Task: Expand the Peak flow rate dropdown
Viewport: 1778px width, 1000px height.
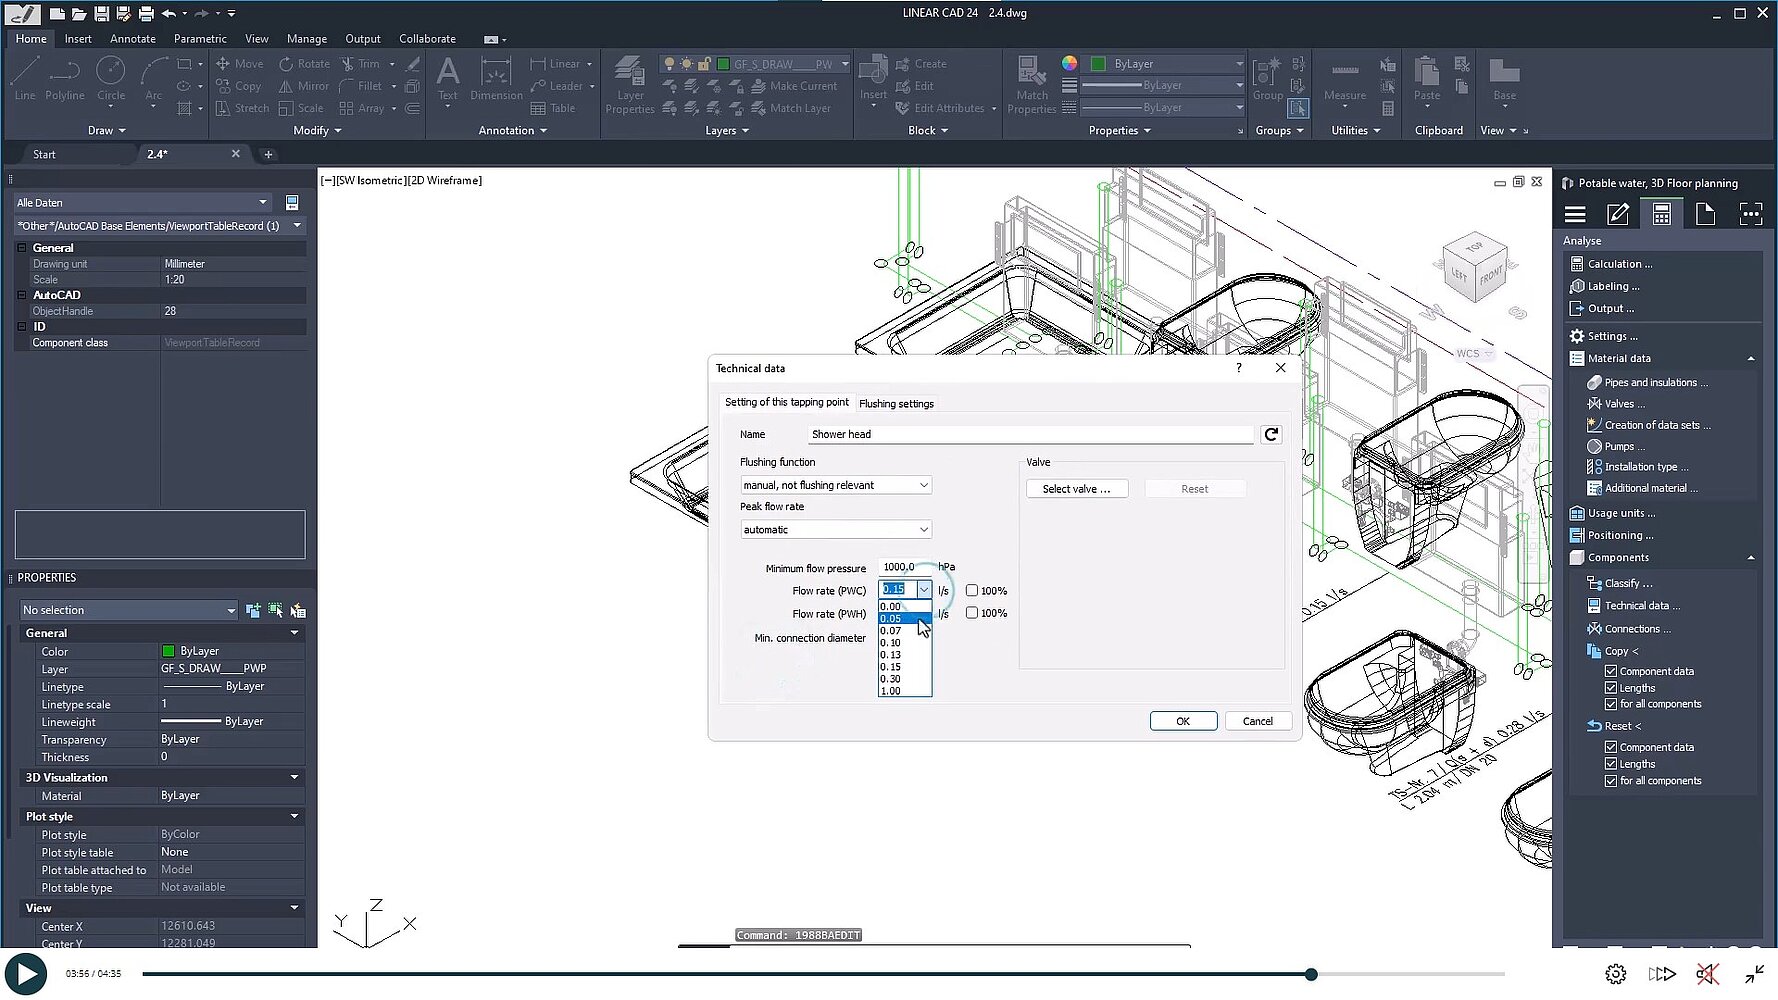Action: (835, 530)
